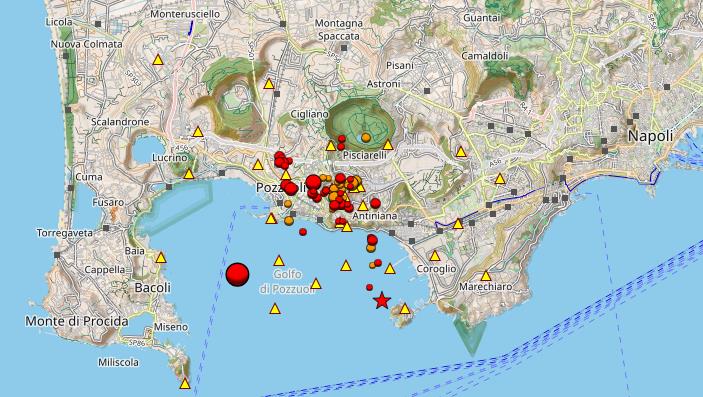Viewport: 703px width, 397px height.
Task: Select the Pisciarelli place label
Action: (365, 155)
